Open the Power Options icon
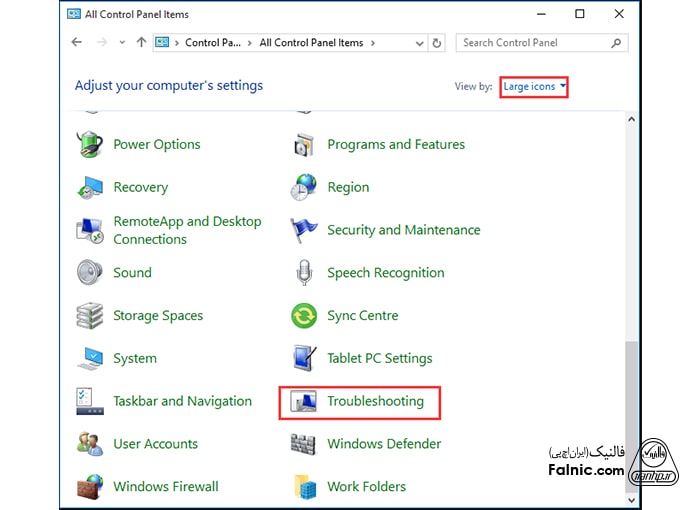Viewport: 694px width, 510px height. pos(90,144)
